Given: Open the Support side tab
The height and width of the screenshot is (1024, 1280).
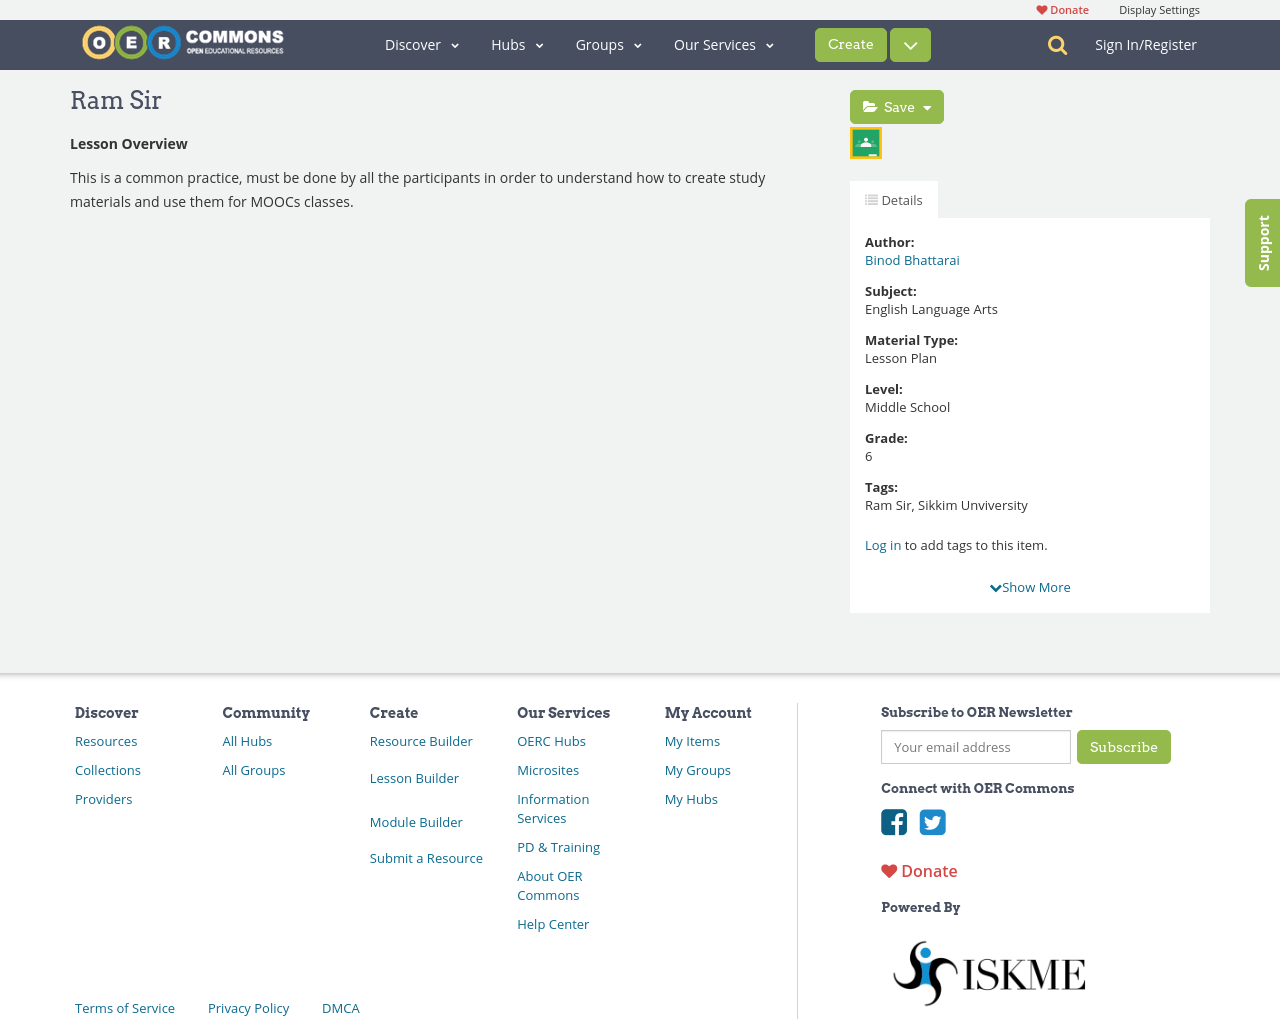Looking at the screenshot, I should 1263,243.
